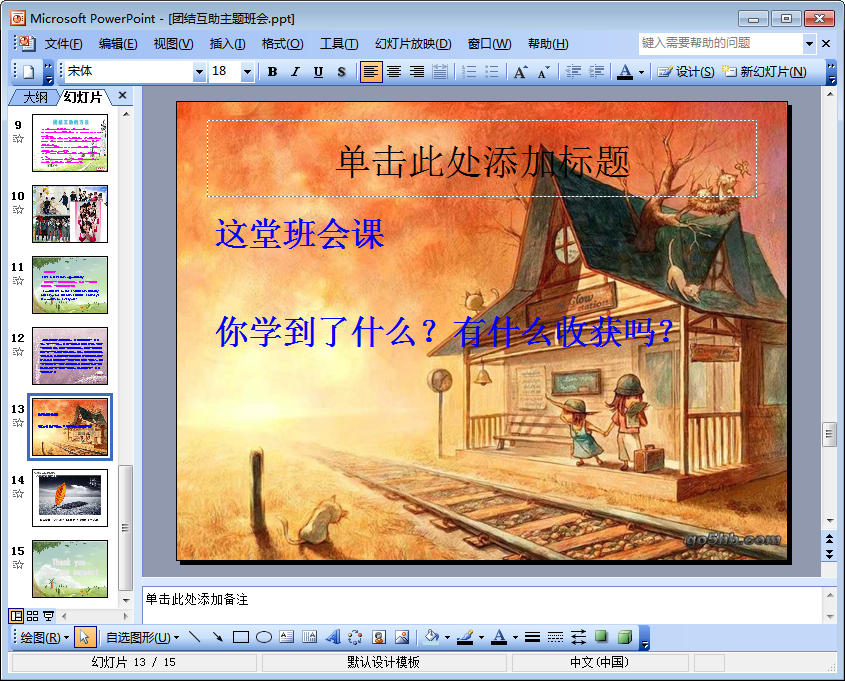
Task: Open the 自选图形 AutoShapes menu
Action: click(143, 638)
